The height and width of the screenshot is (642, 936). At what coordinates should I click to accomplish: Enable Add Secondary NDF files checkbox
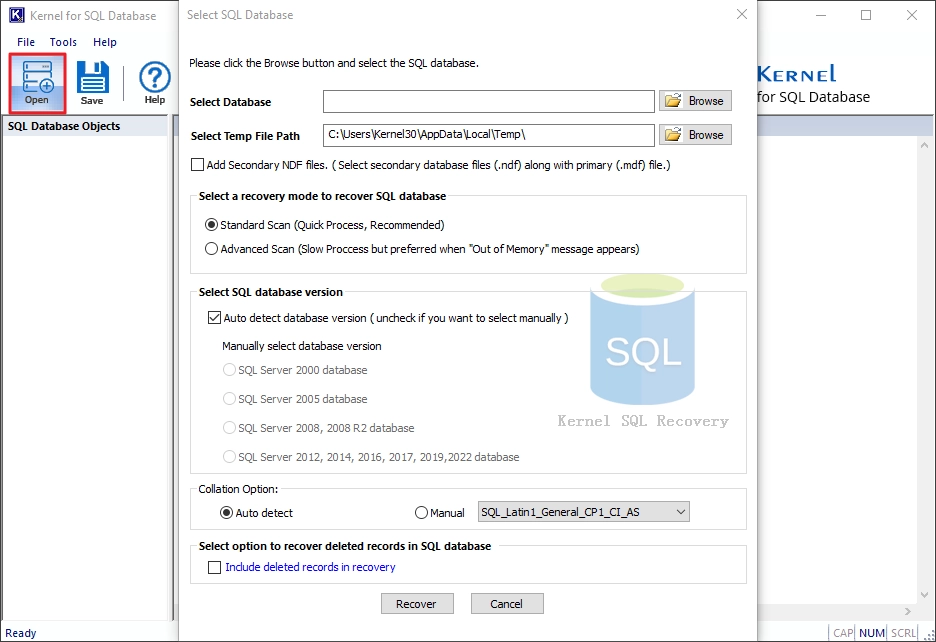pyautogui.click(x=198, y=165)
